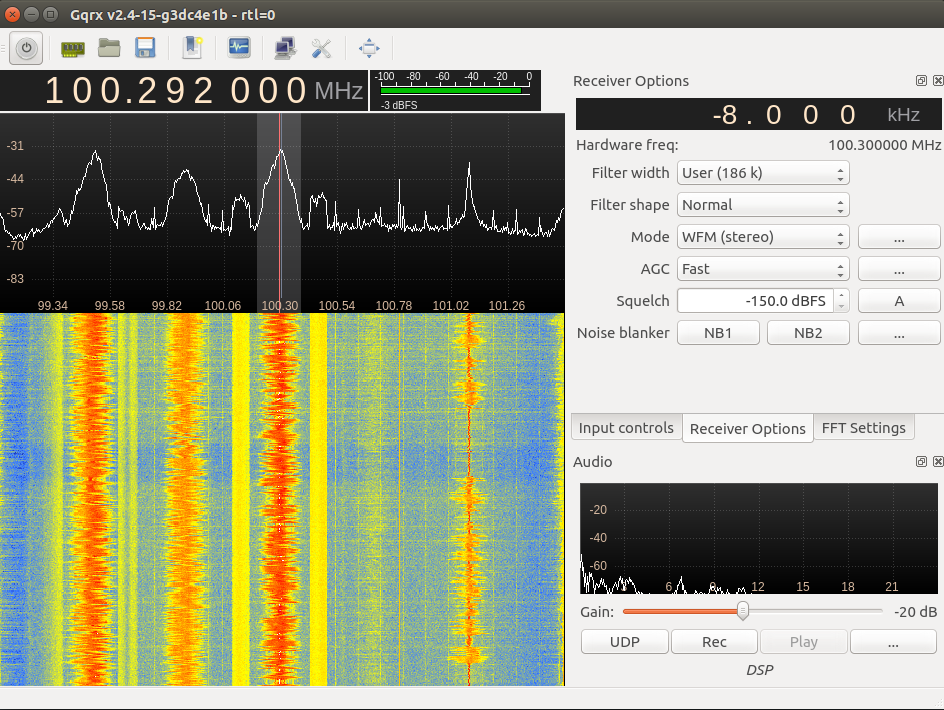Toggle the NB1 noise blanker
This screenshot has height=710, width=944.
(x=718, y=332)
